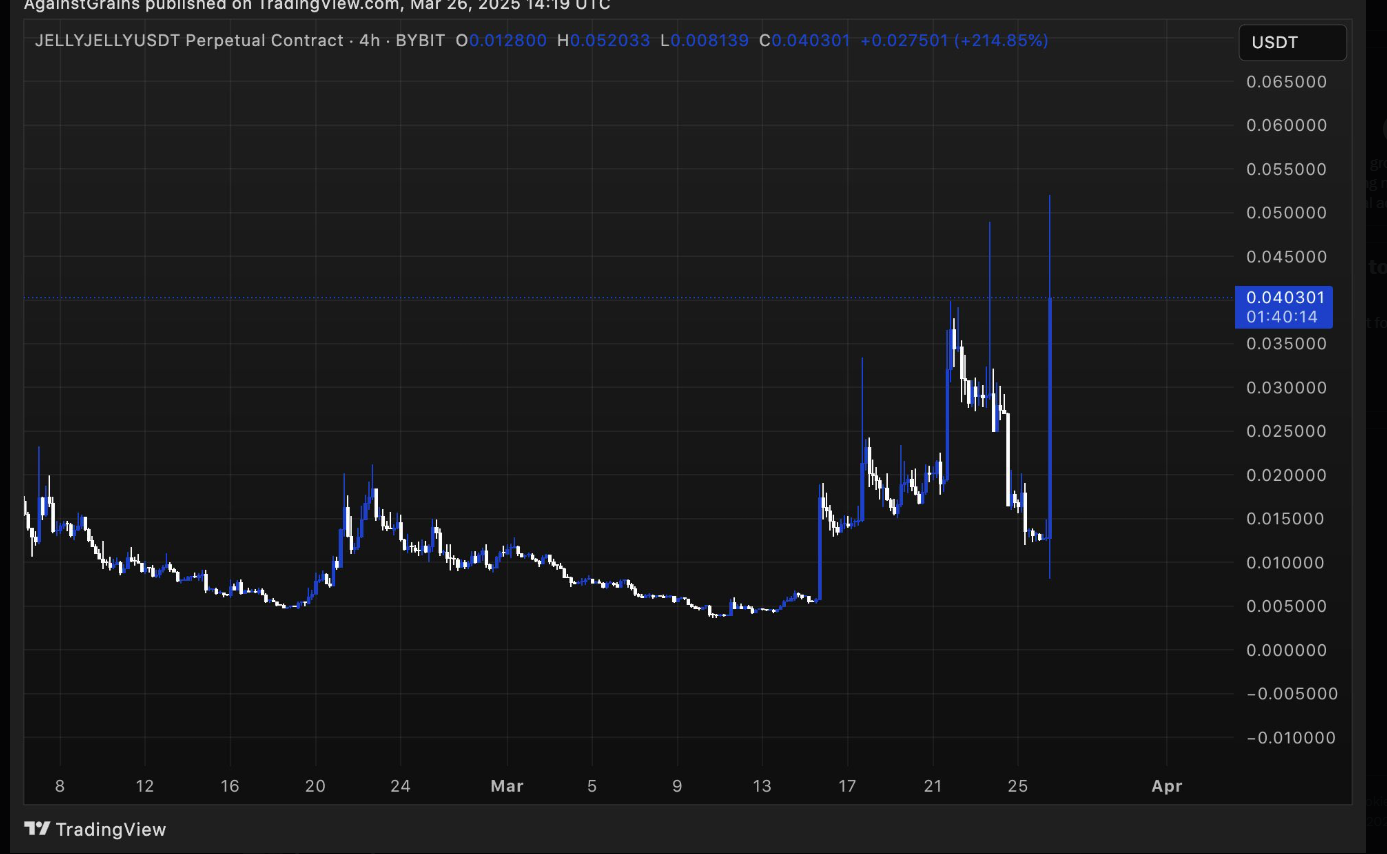Screen dimensions: 1387x854
Task: Click the high value 0.052033
Action: [610, 41]
